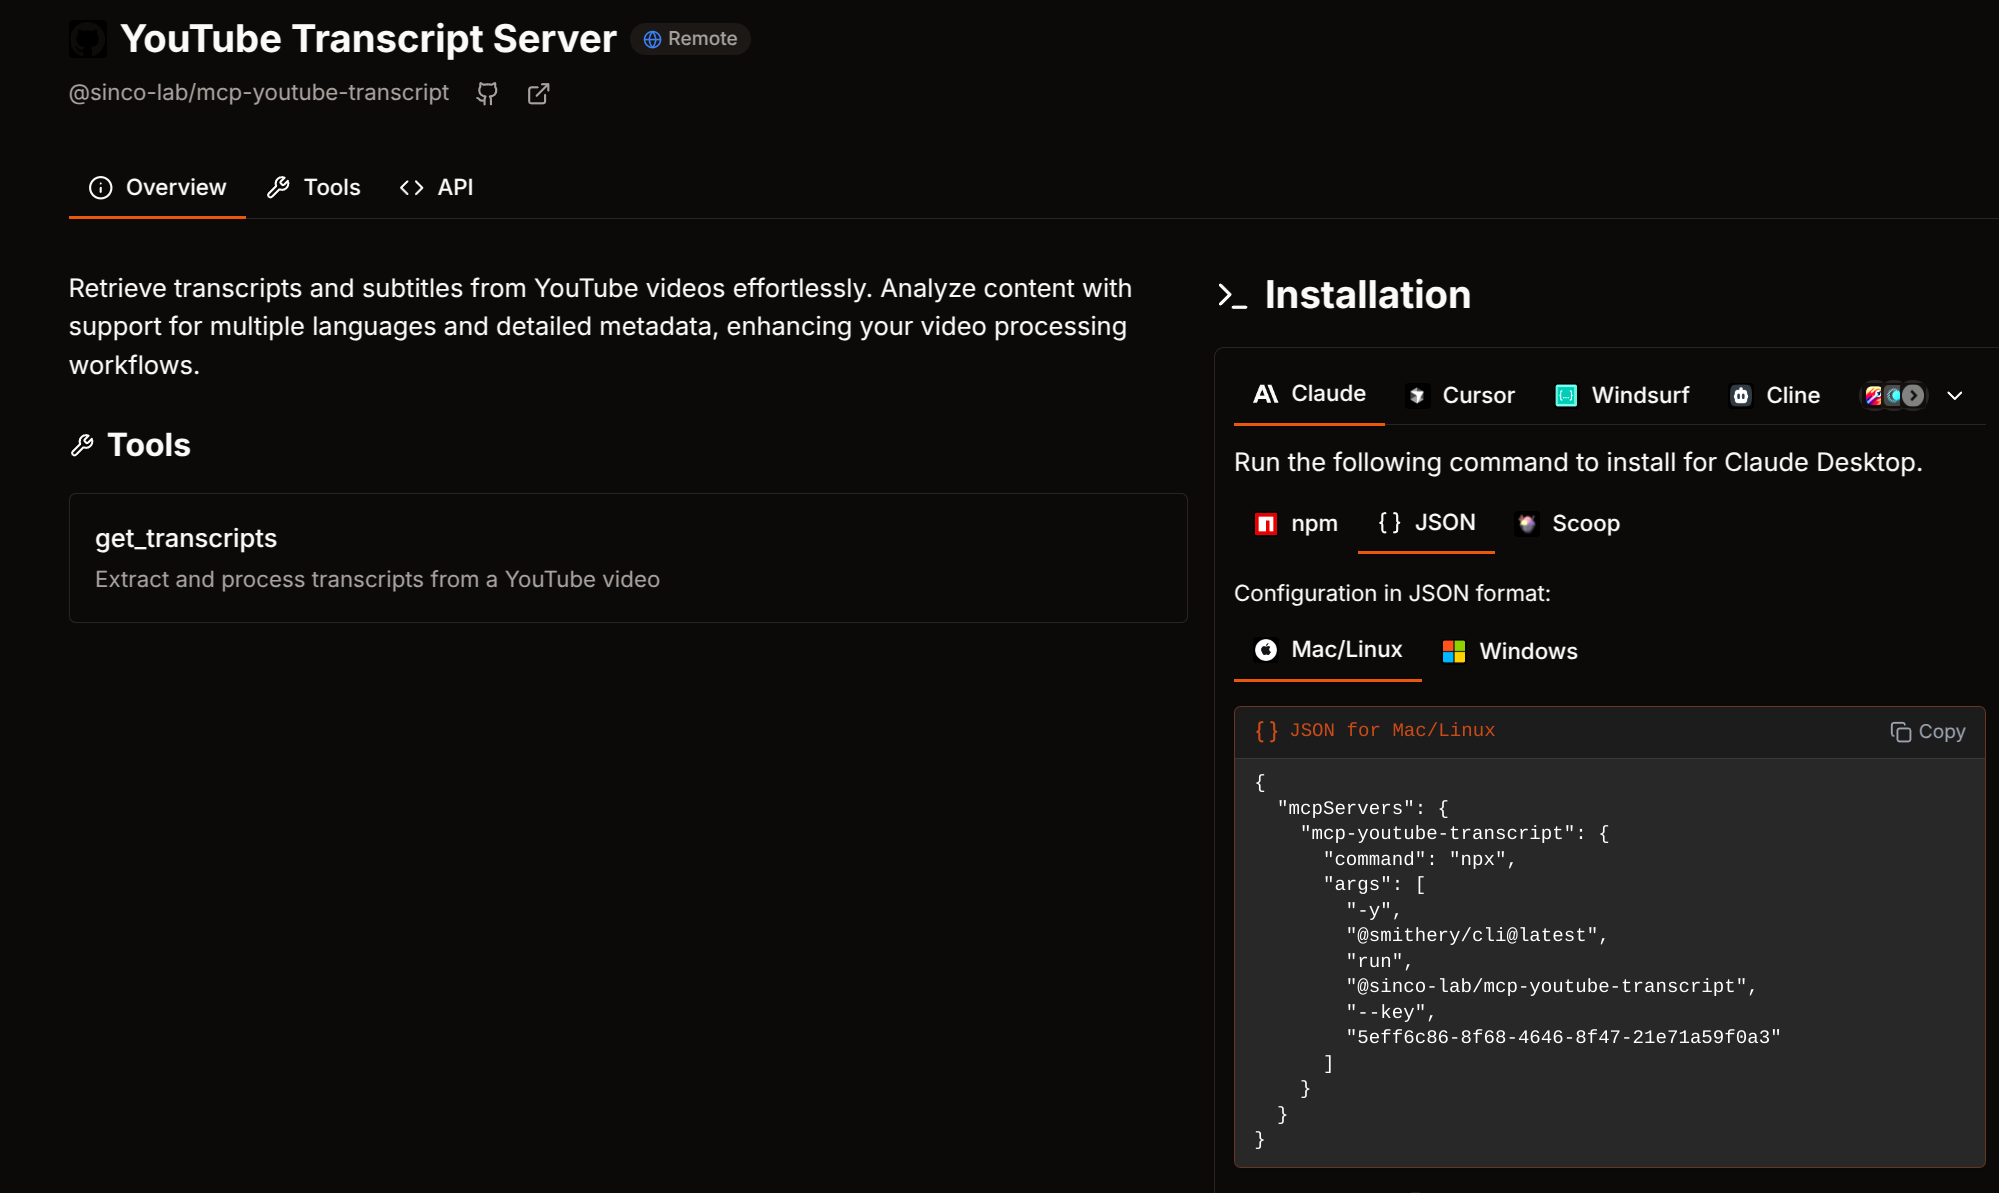
Task: Click the stacked client icons beside Cline
Action: [x=1892, y=396]
